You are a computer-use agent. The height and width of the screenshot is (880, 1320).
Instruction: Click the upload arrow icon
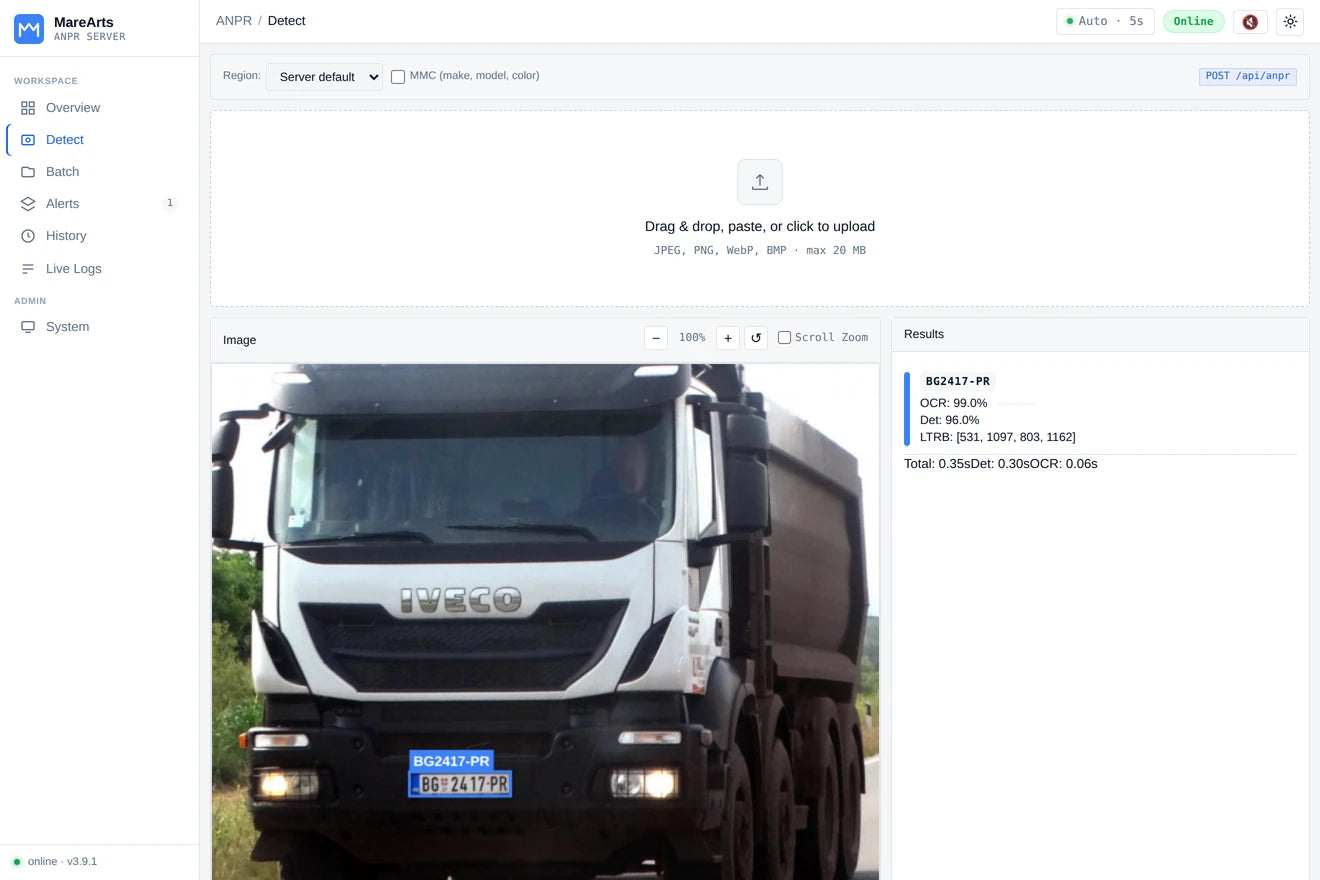point(760,182)
